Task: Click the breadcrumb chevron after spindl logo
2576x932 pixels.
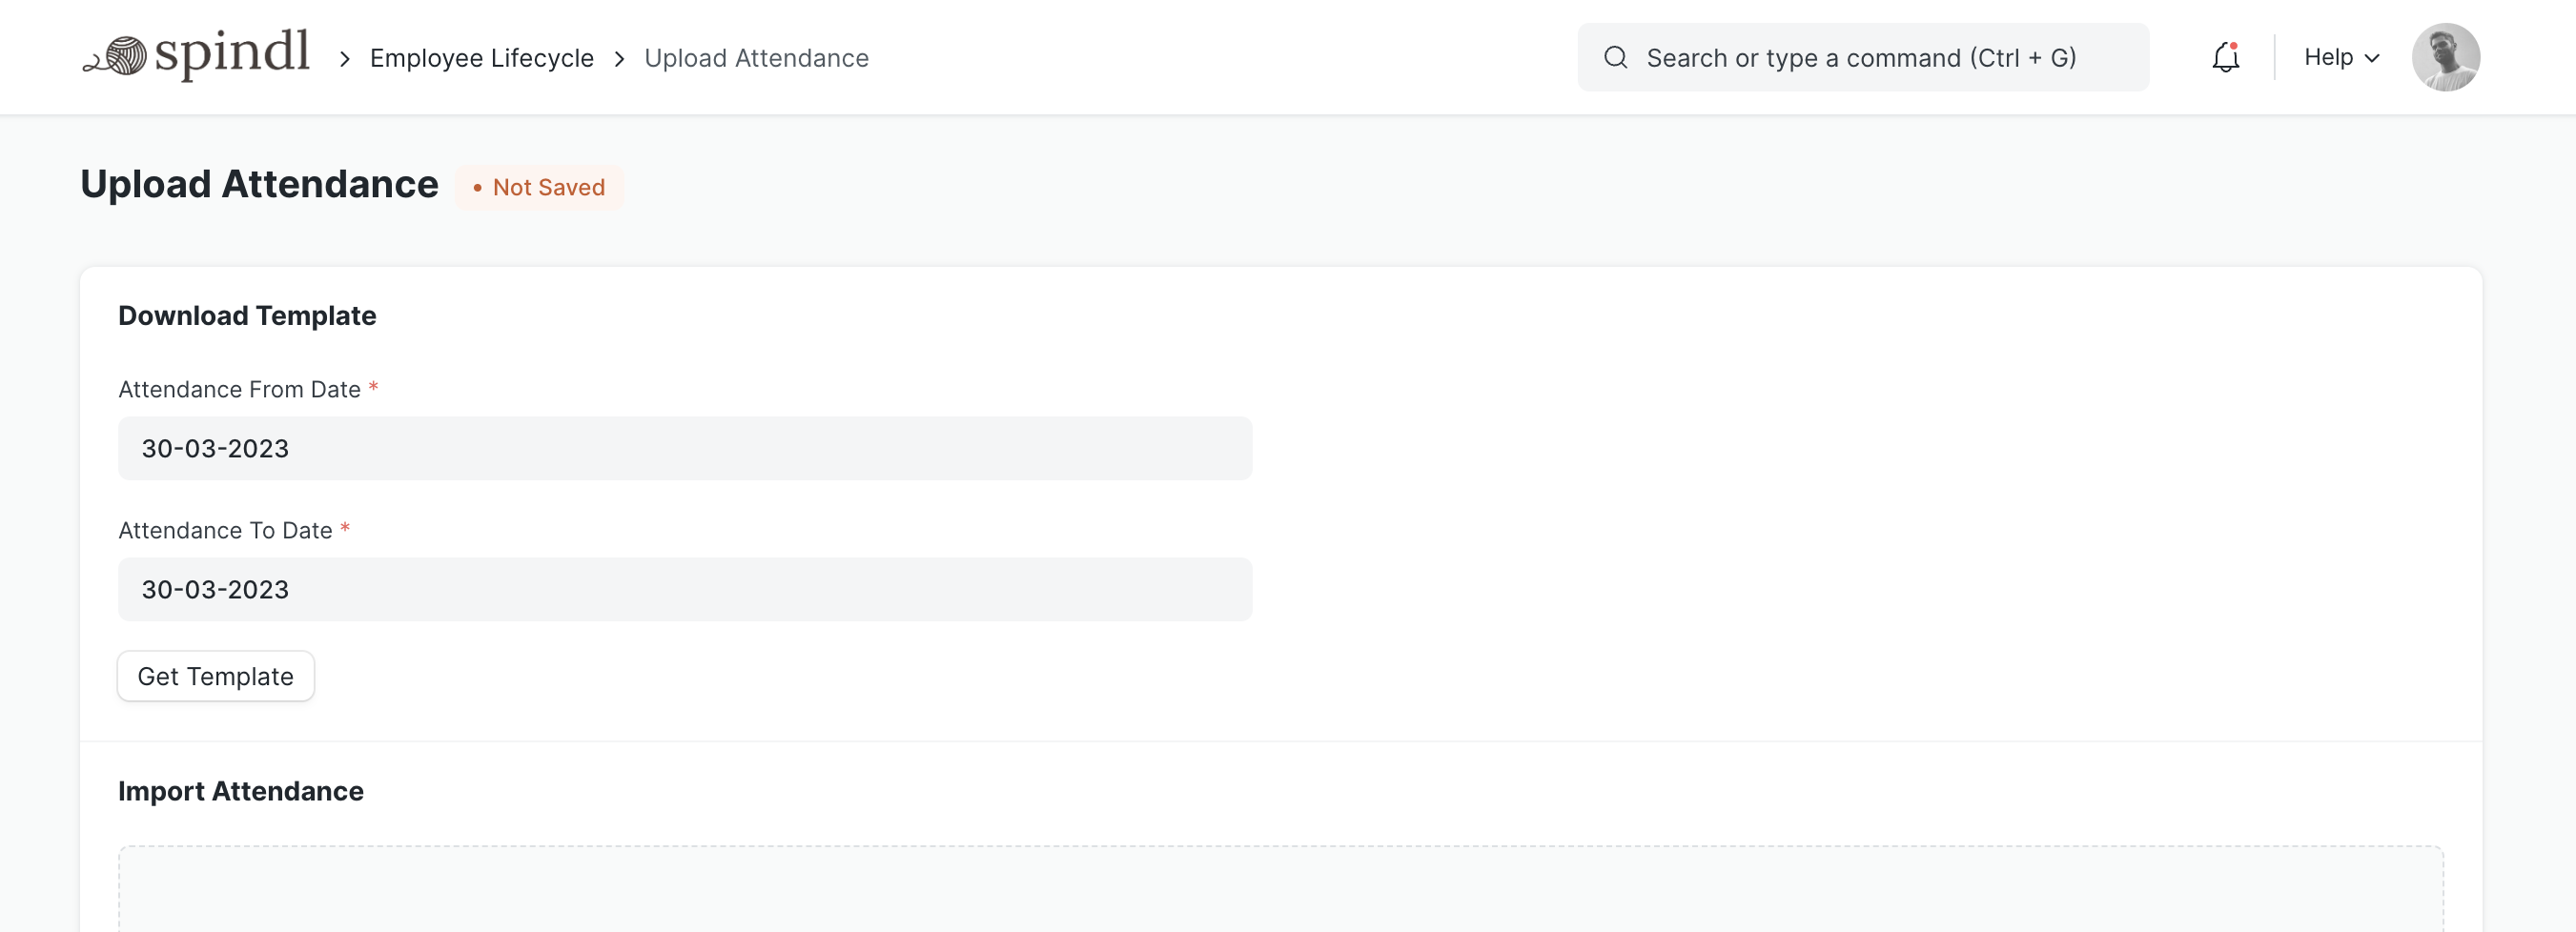Action: click(x=344, y=59)
